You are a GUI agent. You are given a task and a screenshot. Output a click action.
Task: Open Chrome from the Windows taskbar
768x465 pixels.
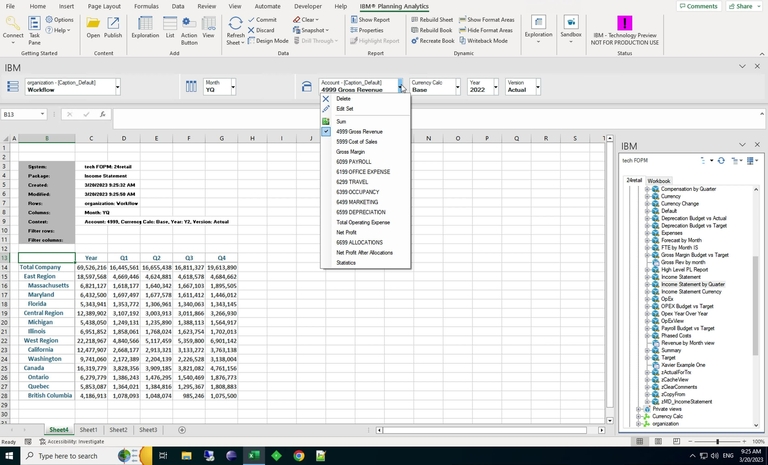(x=299, y=456)
